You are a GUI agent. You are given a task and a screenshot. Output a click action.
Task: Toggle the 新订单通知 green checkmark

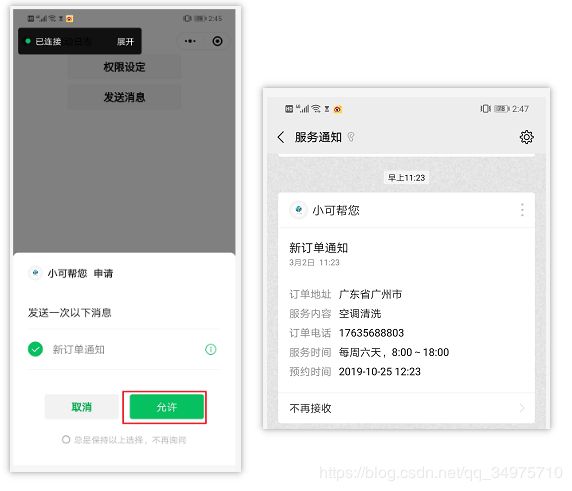coord(35,349)
